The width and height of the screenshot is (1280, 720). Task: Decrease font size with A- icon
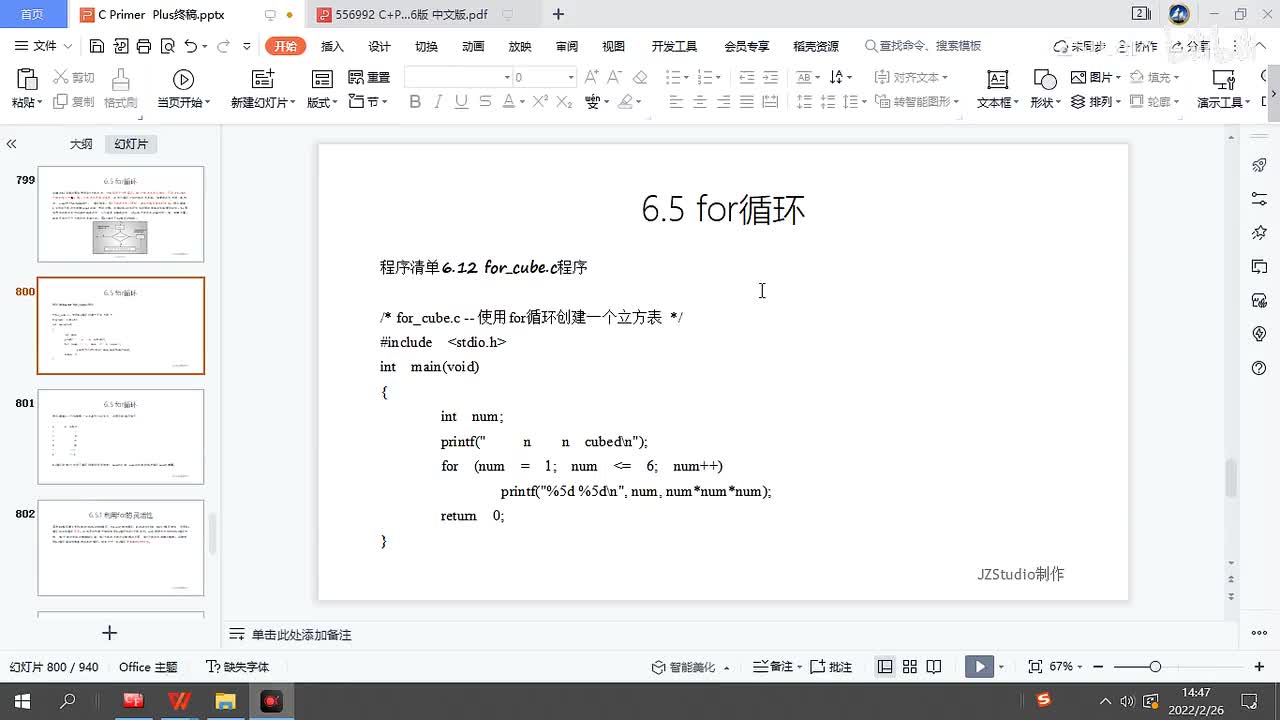[x=615, y=77]
